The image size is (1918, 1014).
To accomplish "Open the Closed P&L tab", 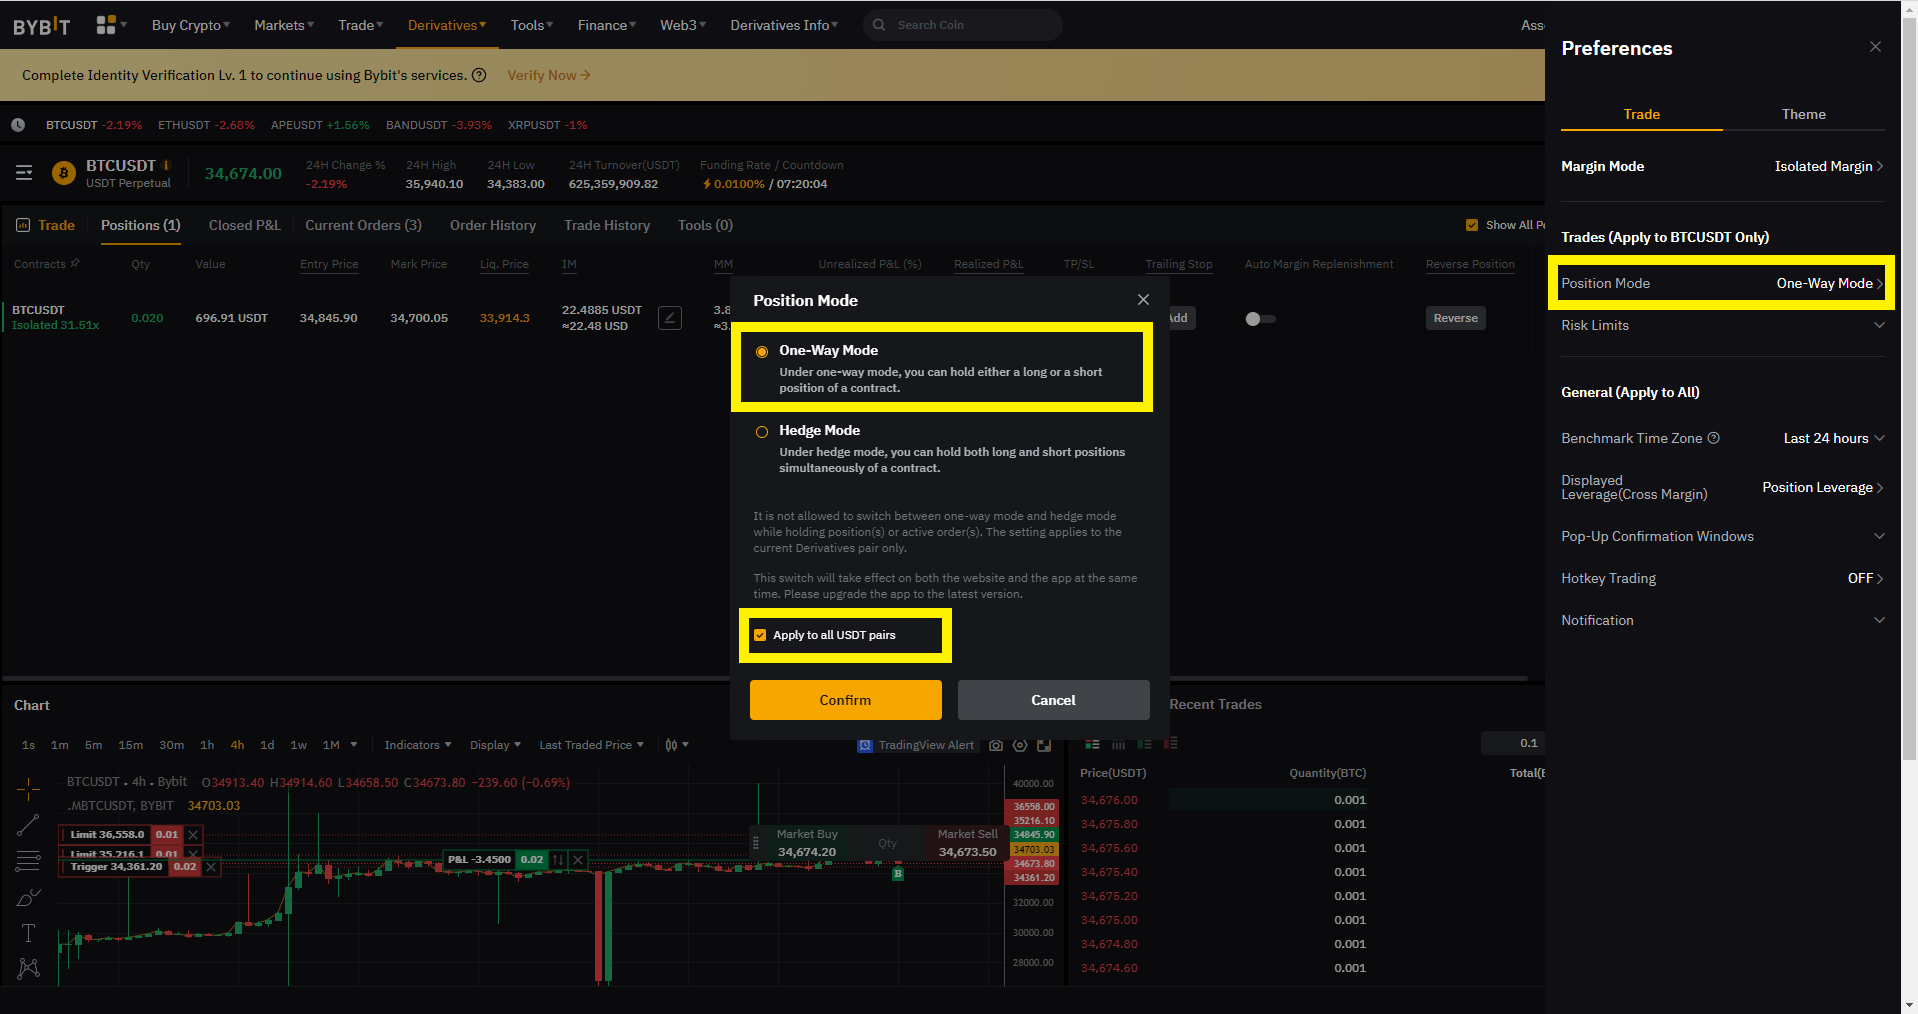I will click(x=245, y=225).
